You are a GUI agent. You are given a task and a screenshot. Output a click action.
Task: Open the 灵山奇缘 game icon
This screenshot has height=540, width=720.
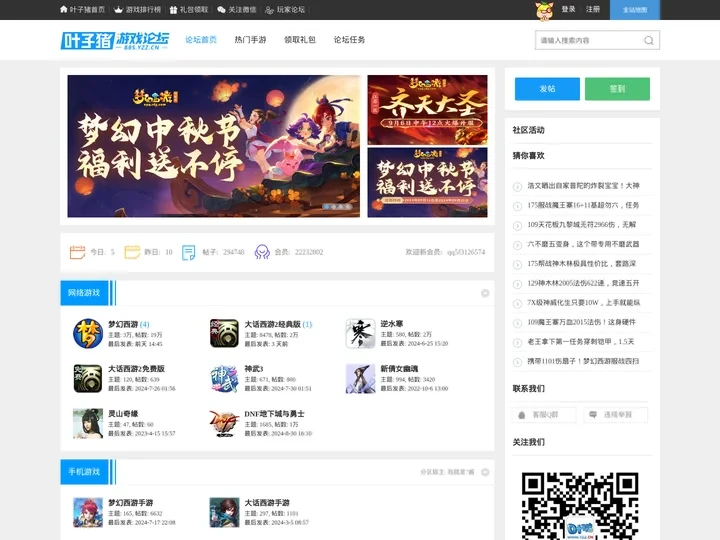[x=88, y=423]
